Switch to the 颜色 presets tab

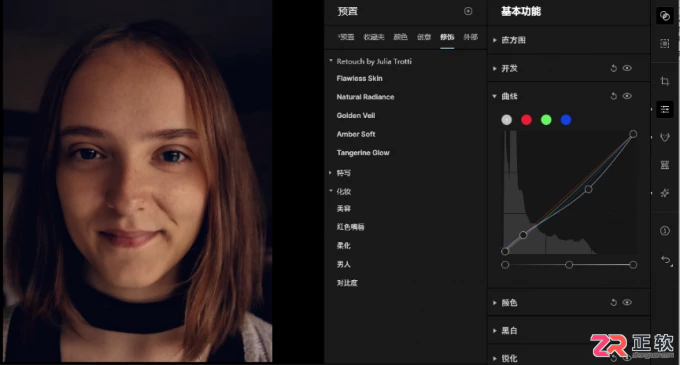coord(400,37)
